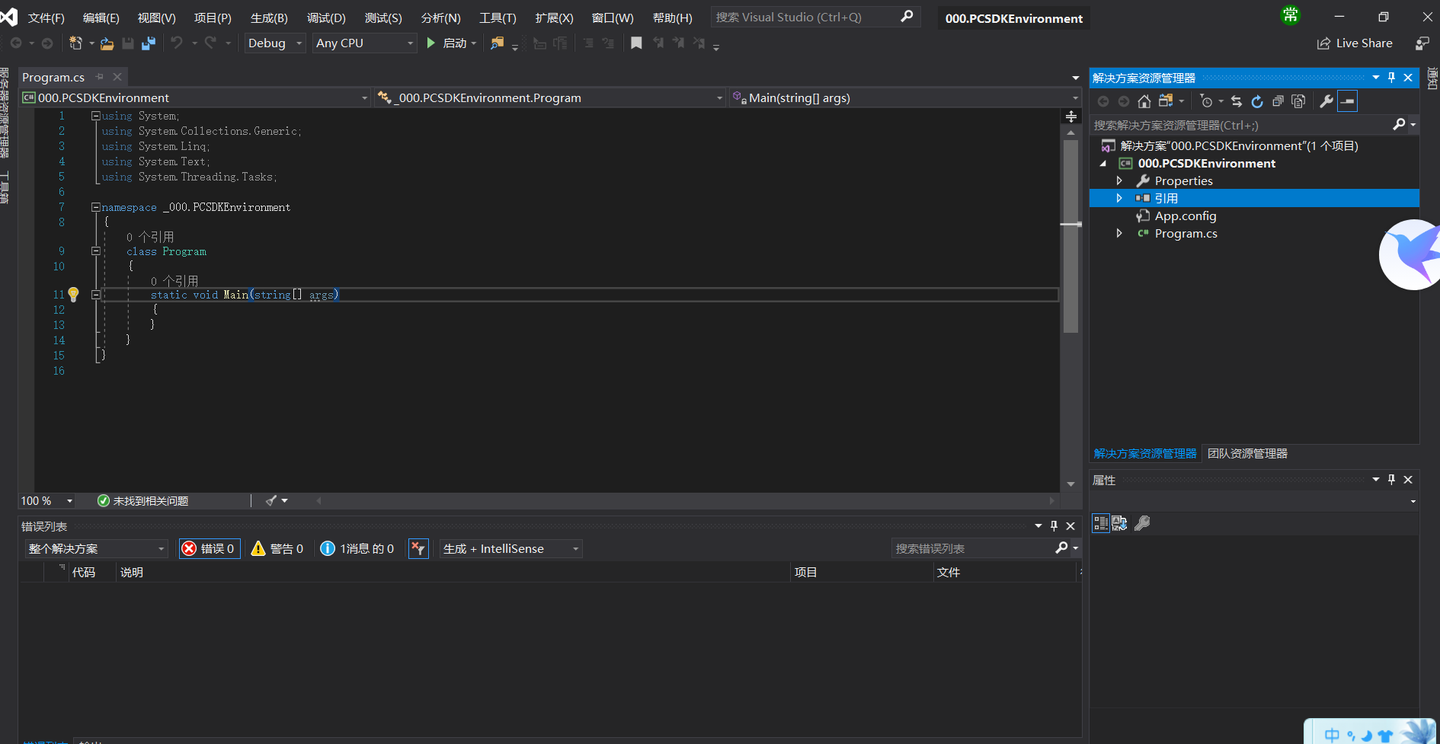The image size is (1440, 744).
Task: Open the Any CPU platform dropdown
Action: pyautogui.click(x=364, y=43)
